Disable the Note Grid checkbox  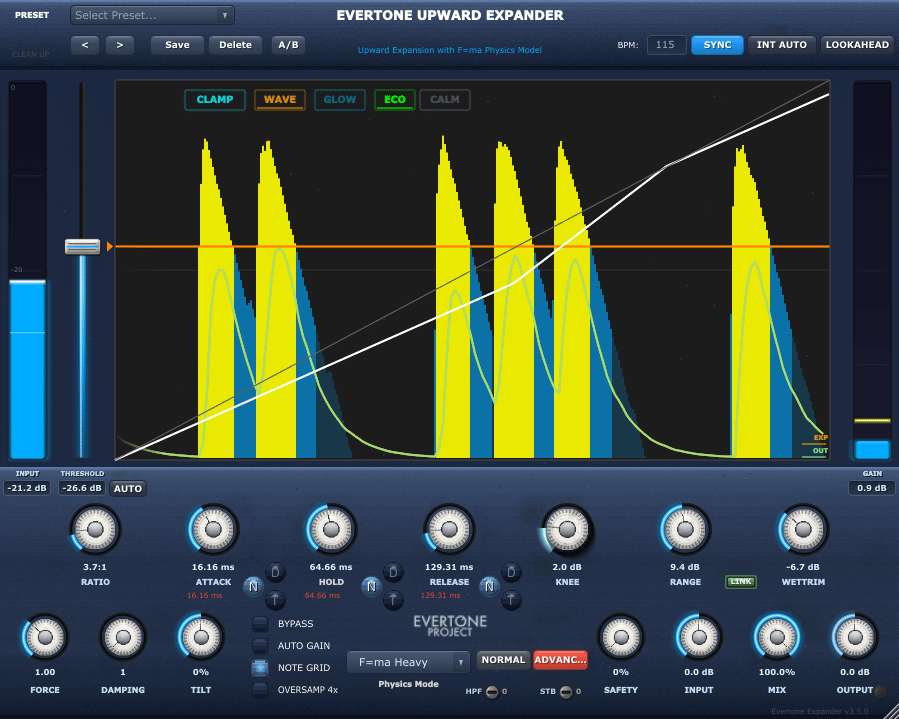(260, 668)
